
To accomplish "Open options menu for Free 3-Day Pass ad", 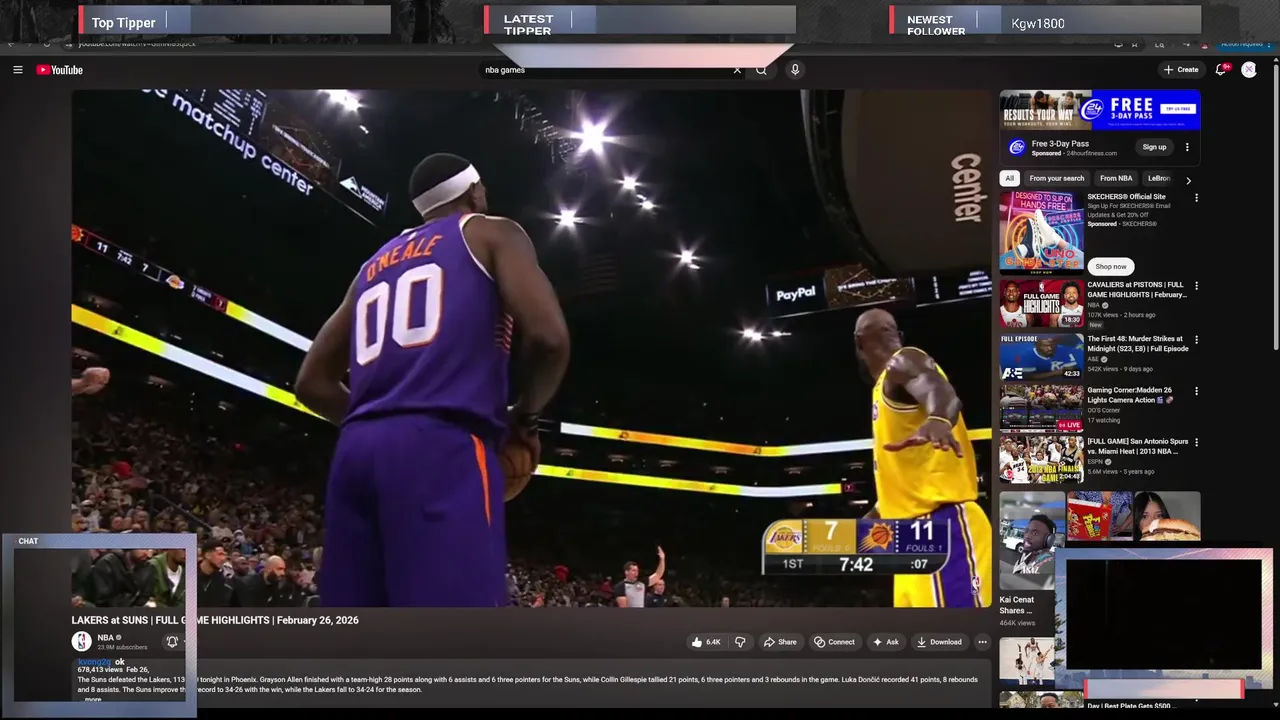I will point(1187,147).
